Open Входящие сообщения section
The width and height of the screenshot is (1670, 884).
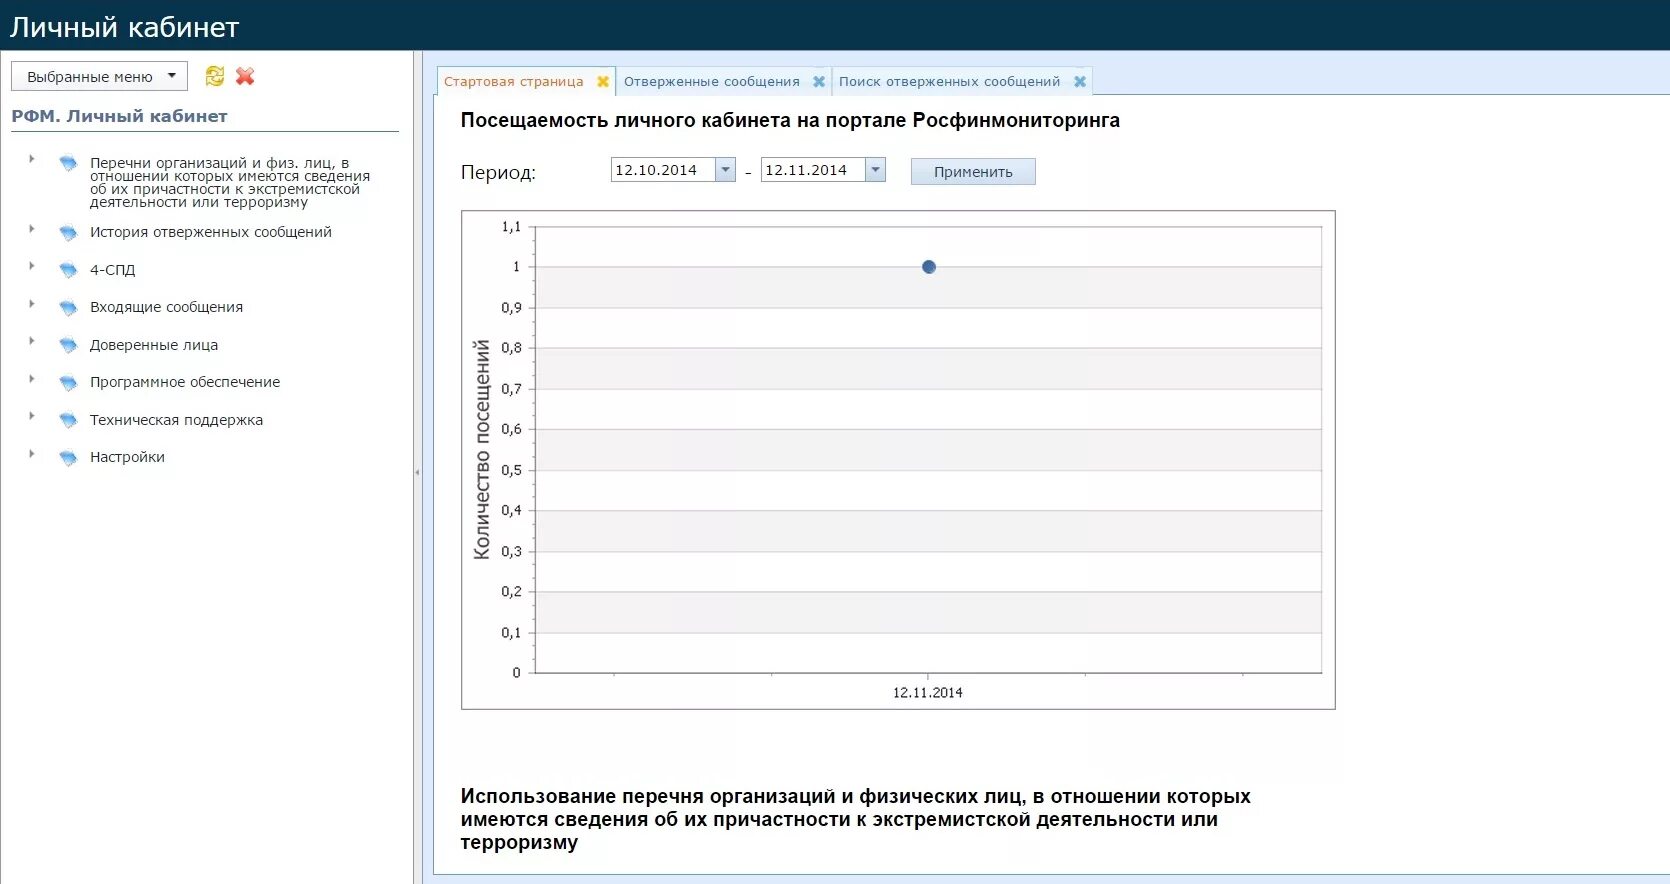(166, 307)
